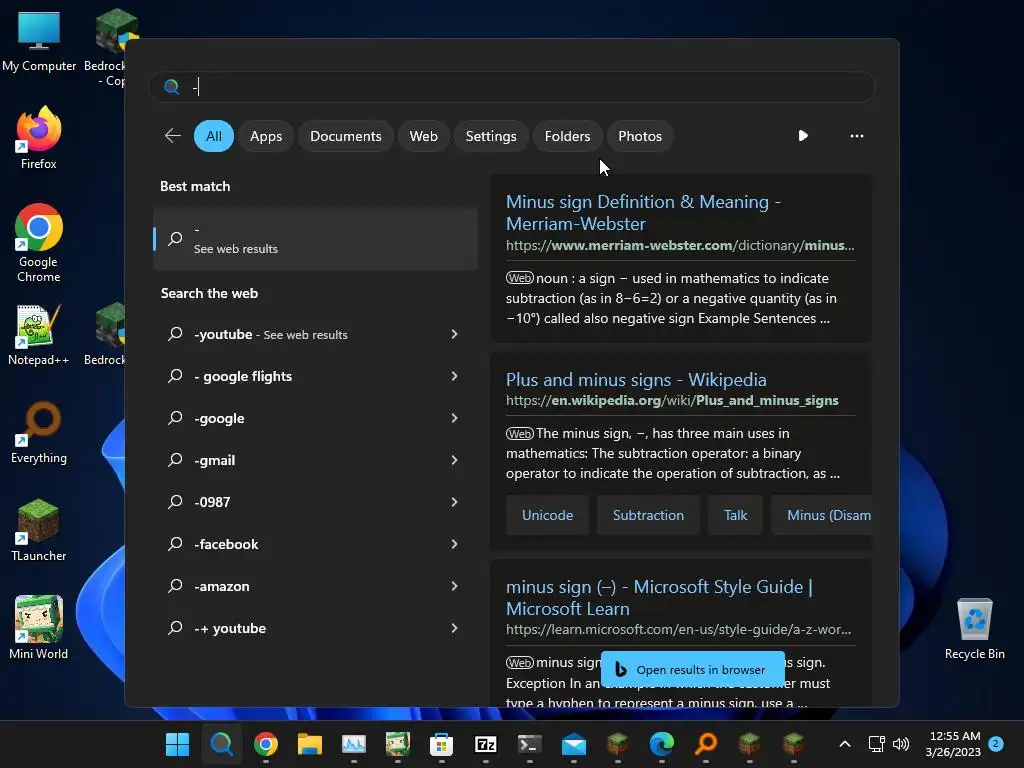Click the network icon in system tray
Screen dimensions: 1024x768
pos(876,744)
